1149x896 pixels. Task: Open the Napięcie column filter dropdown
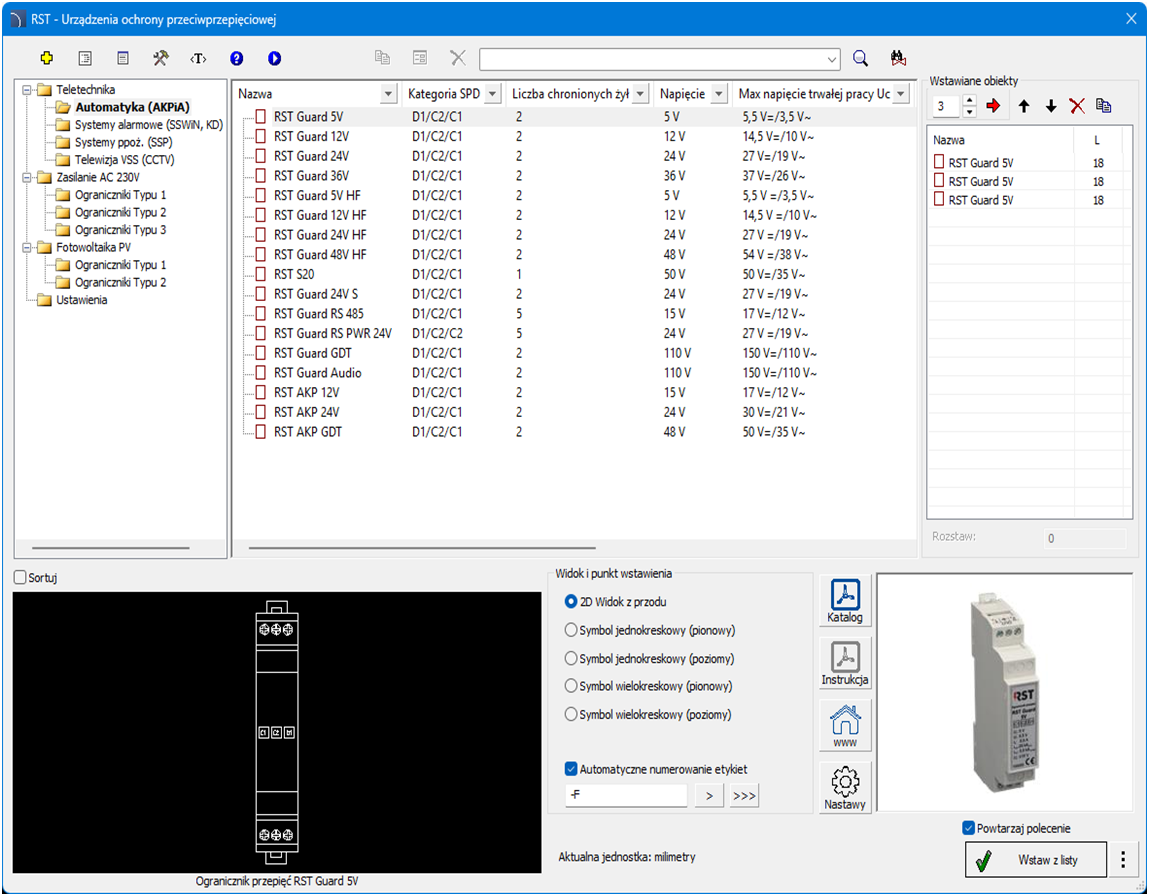pos(721,94)
